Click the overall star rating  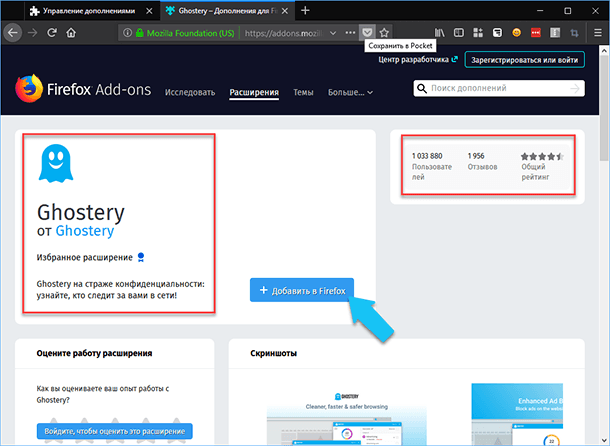(542, 156)
